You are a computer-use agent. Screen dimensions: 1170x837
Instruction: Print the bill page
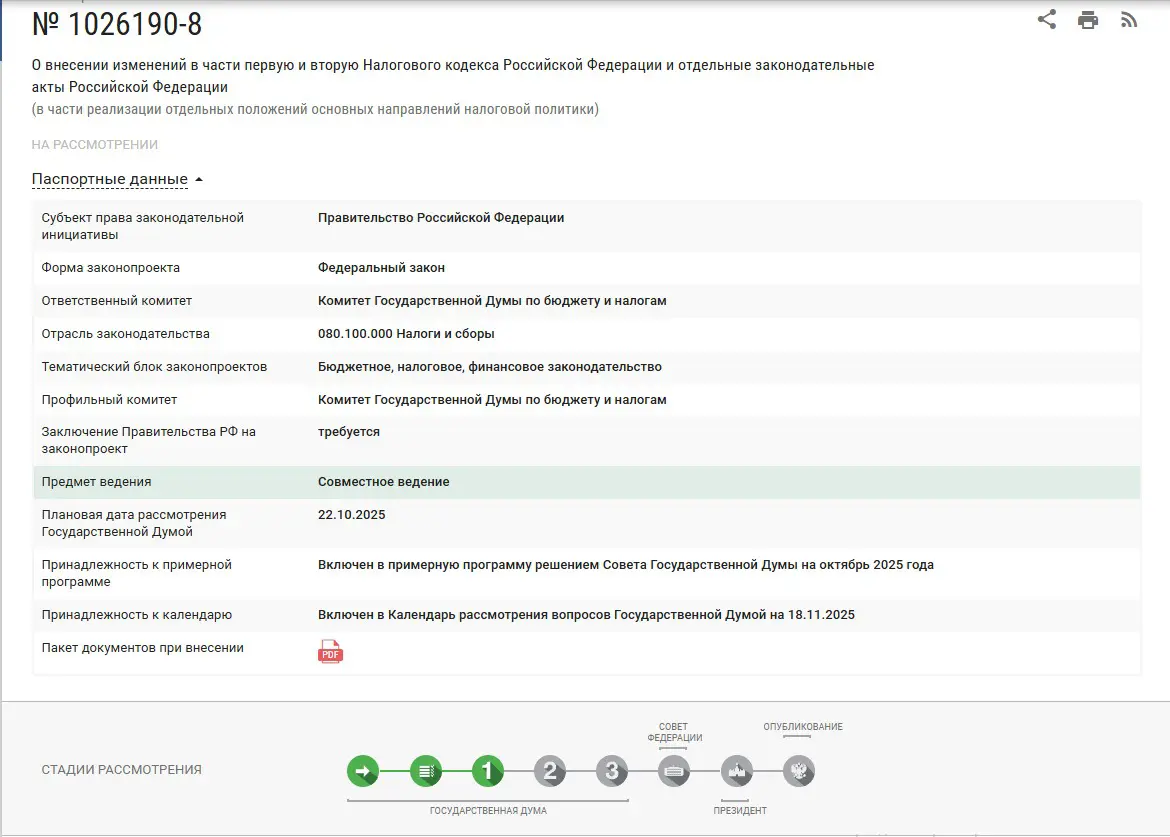(x=1088, y=20)
